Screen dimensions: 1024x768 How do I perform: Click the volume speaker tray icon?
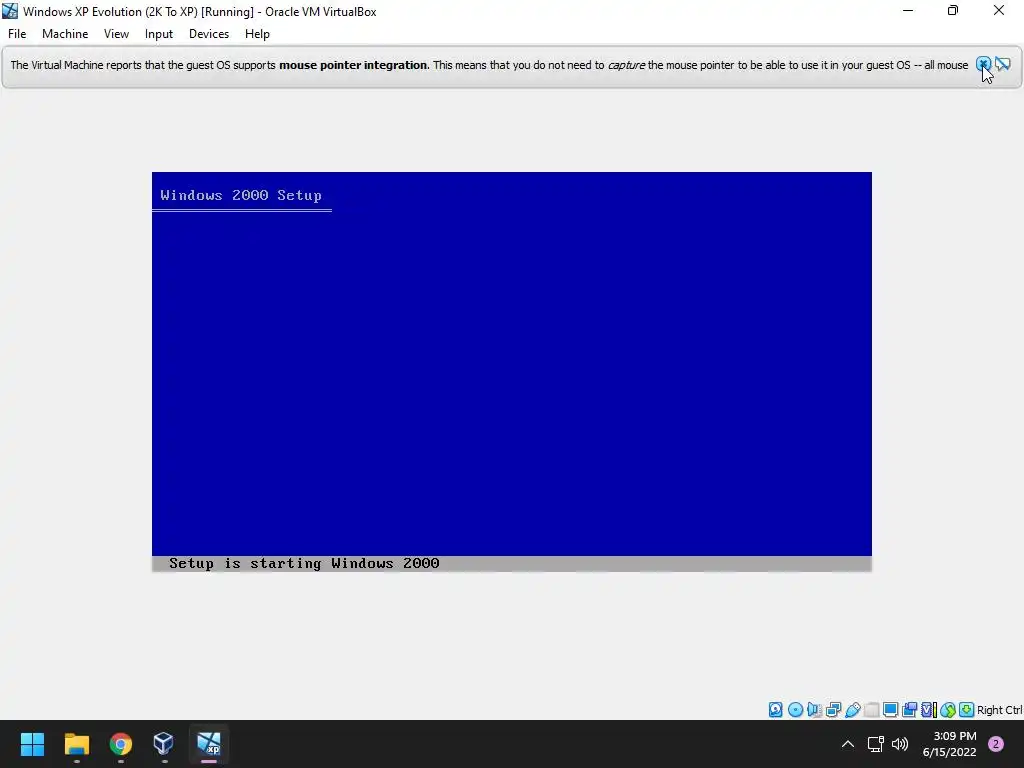click(x=900, y=744)
